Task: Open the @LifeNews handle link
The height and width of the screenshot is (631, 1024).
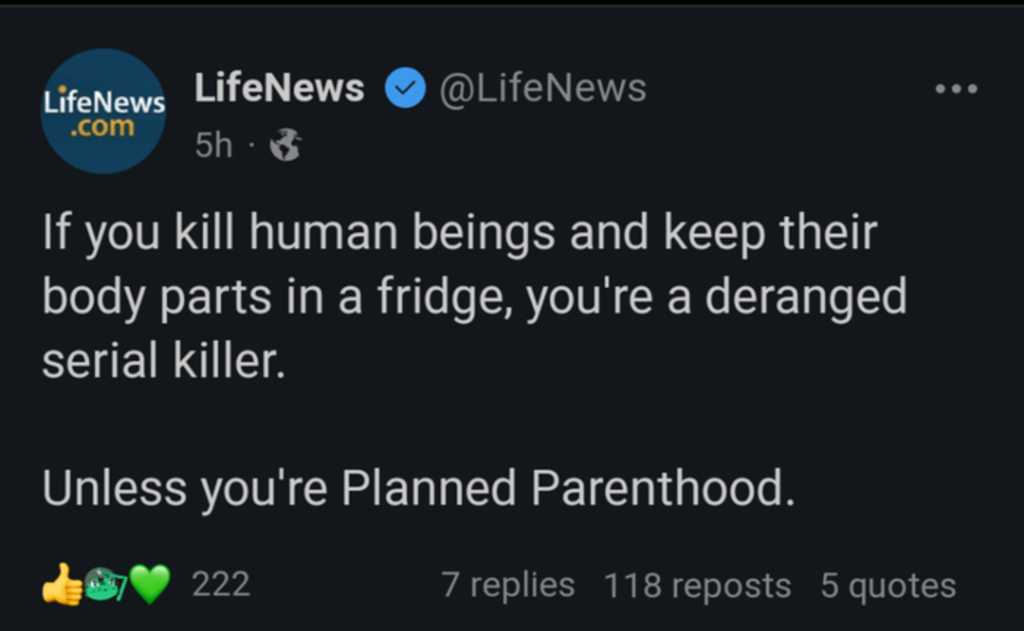Action: [x=543, y=88]
